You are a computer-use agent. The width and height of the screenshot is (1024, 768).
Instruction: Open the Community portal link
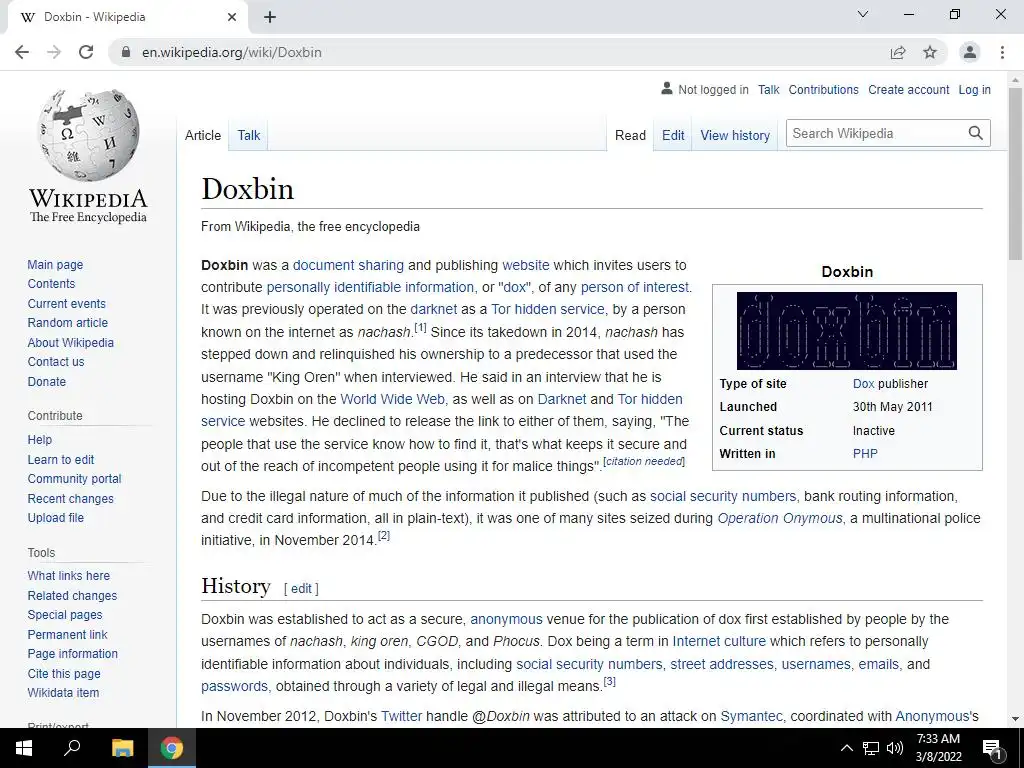point(74,479)
